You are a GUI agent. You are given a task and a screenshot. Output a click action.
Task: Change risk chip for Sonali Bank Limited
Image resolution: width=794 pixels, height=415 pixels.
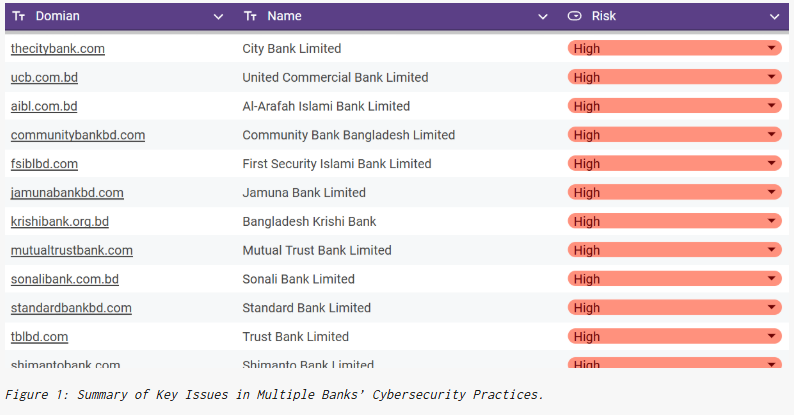click(674, 279)
